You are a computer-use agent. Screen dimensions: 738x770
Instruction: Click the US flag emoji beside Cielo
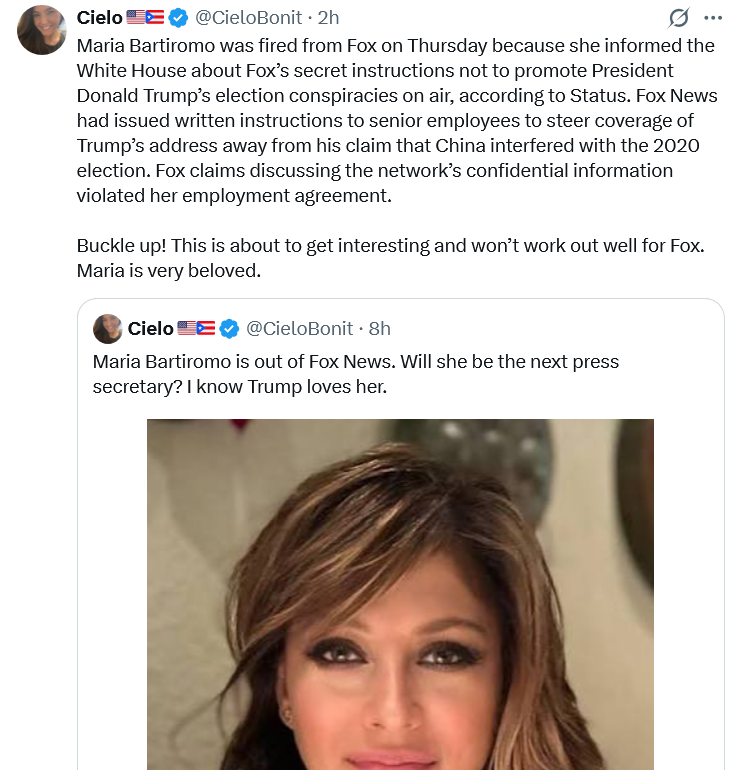135,17
